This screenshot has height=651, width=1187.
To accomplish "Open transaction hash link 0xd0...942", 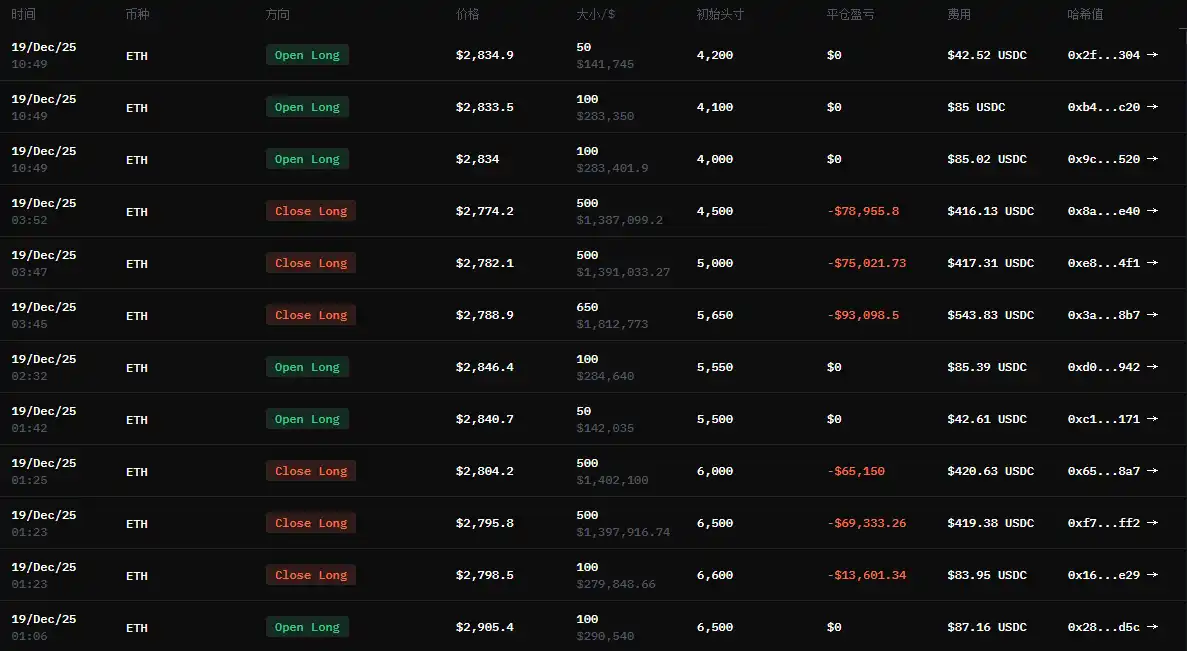I will point(1103,367).
